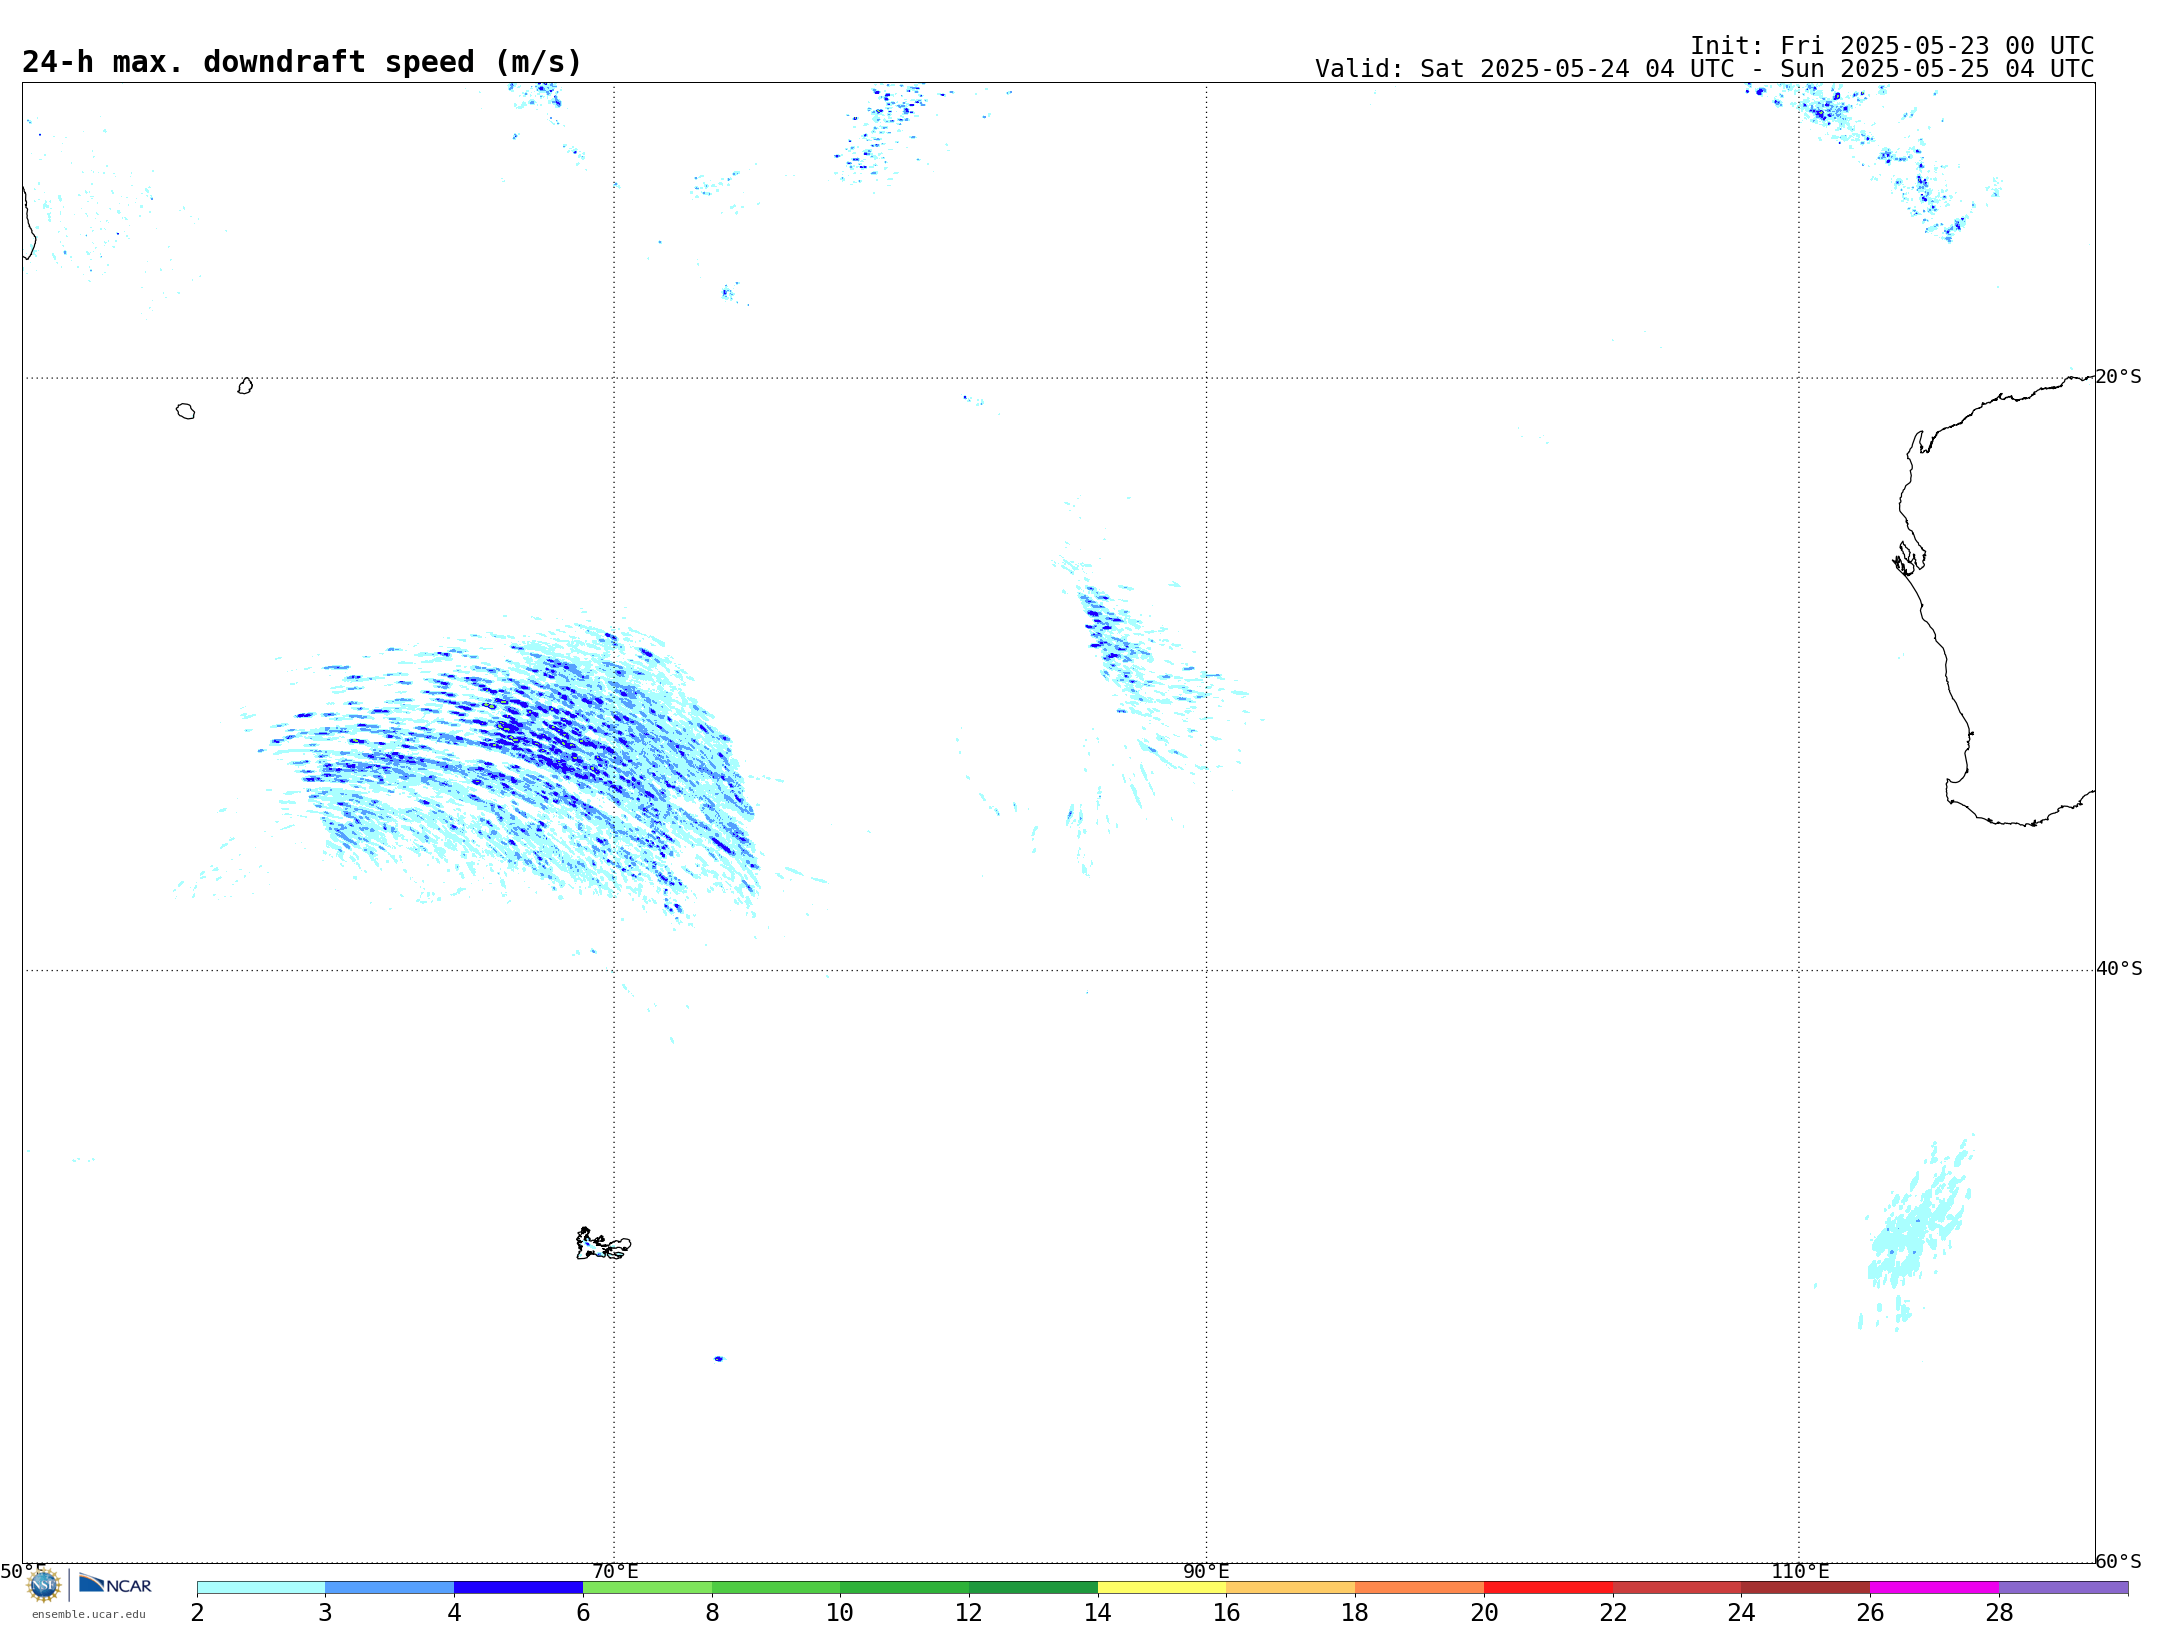Click the 50°E longitude label
2160x1626 pixels.
click(23, 1572)
